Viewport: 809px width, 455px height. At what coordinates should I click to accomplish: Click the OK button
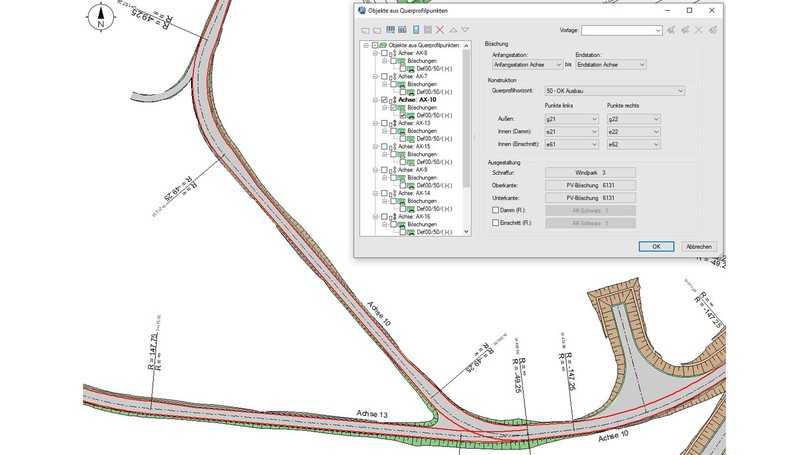(656, 246)
